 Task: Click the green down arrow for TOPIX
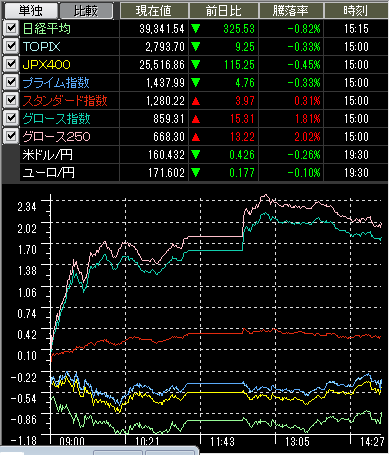(196, 47)
